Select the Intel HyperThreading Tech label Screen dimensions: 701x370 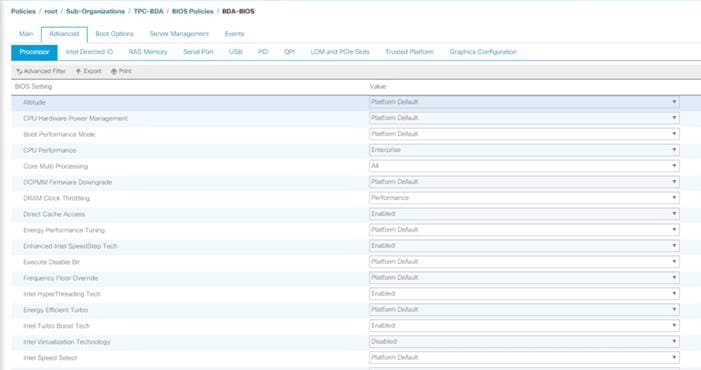click(62, 294)
